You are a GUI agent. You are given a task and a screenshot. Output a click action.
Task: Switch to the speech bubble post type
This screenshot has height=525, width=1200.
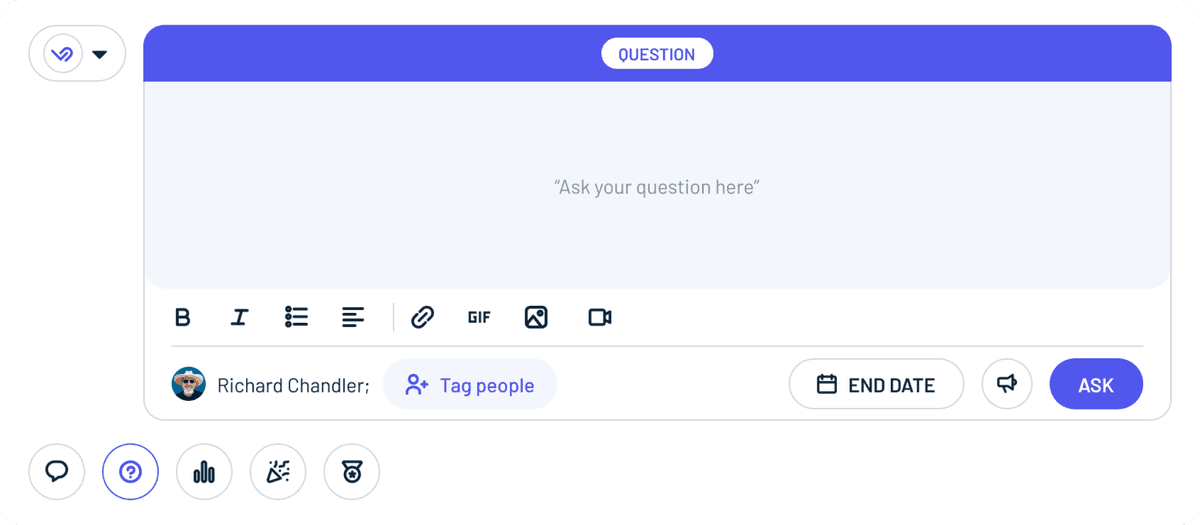pos(57,471)
